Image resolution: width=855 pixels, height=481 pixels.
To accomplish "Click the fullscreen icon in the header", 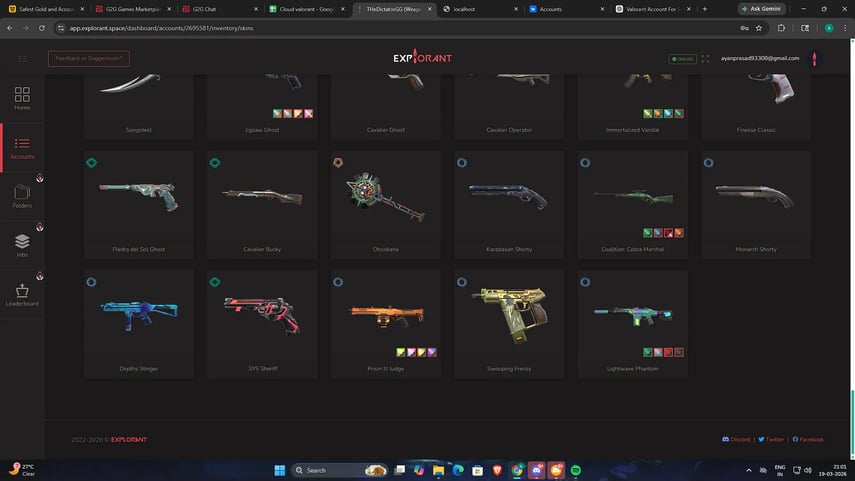I will tap(706, 58).
